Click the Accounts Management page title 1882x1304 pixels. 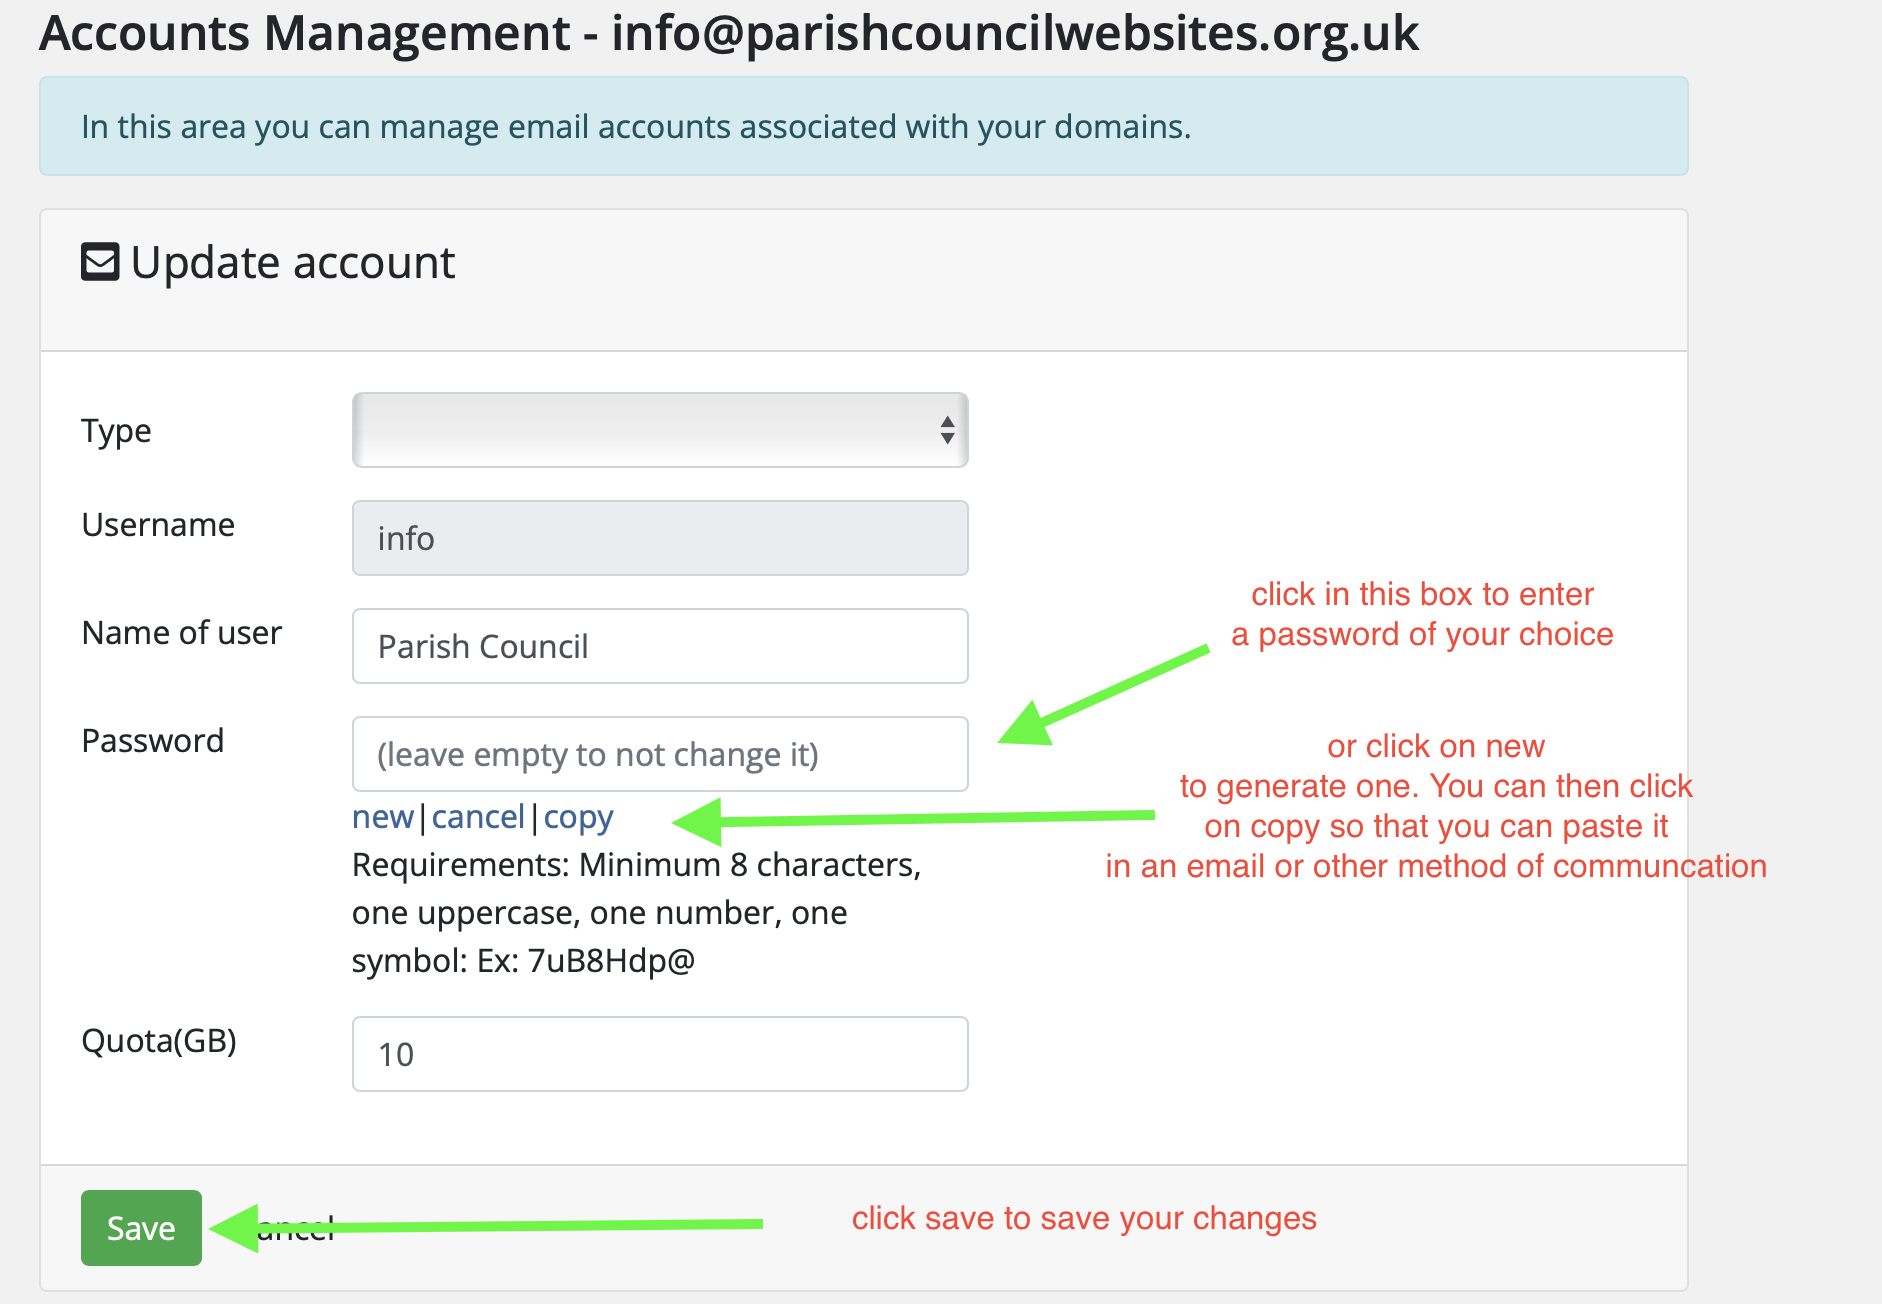coord(728,33)
